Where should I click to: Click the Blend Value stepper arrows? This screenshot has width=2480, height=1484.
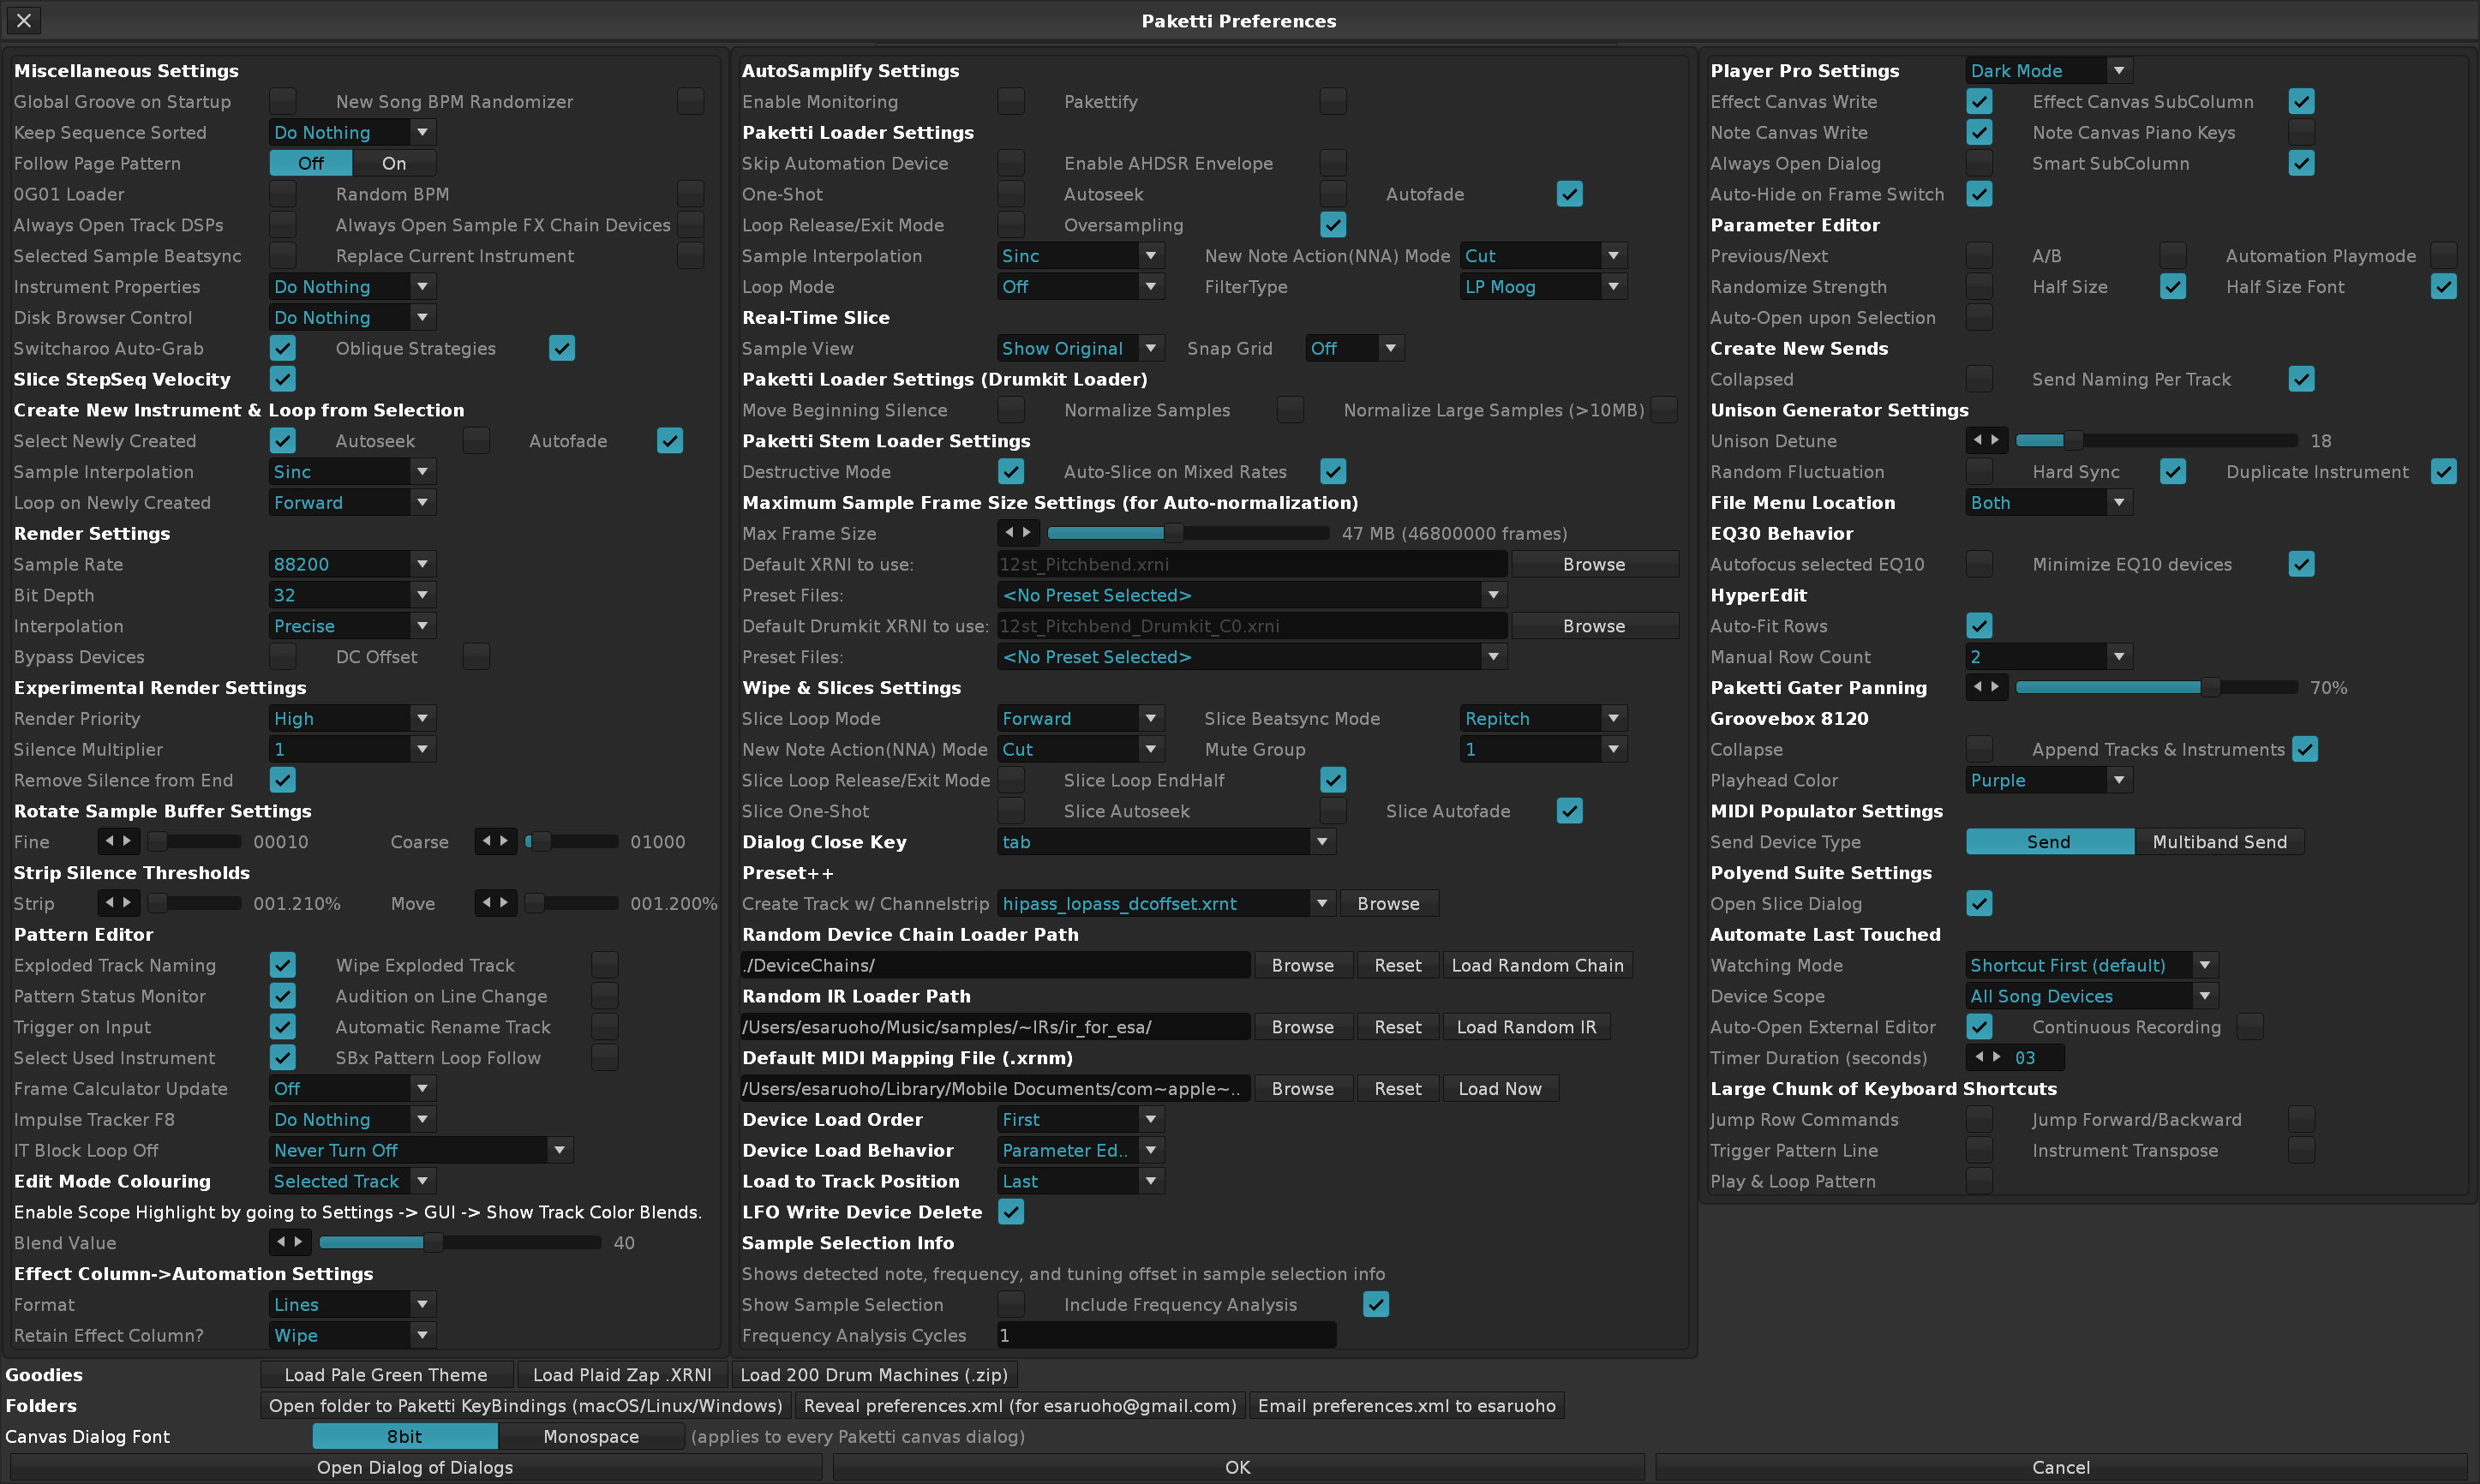pyautogui.click(x=290, y=1242)
